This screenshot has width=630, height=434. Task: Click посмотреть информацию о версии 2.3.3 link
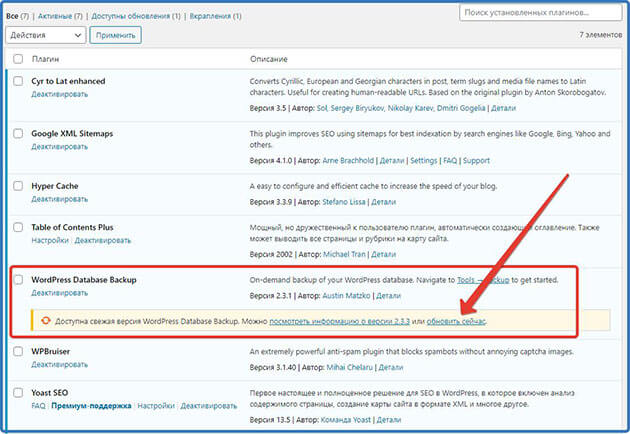click(x=340, y=321)
